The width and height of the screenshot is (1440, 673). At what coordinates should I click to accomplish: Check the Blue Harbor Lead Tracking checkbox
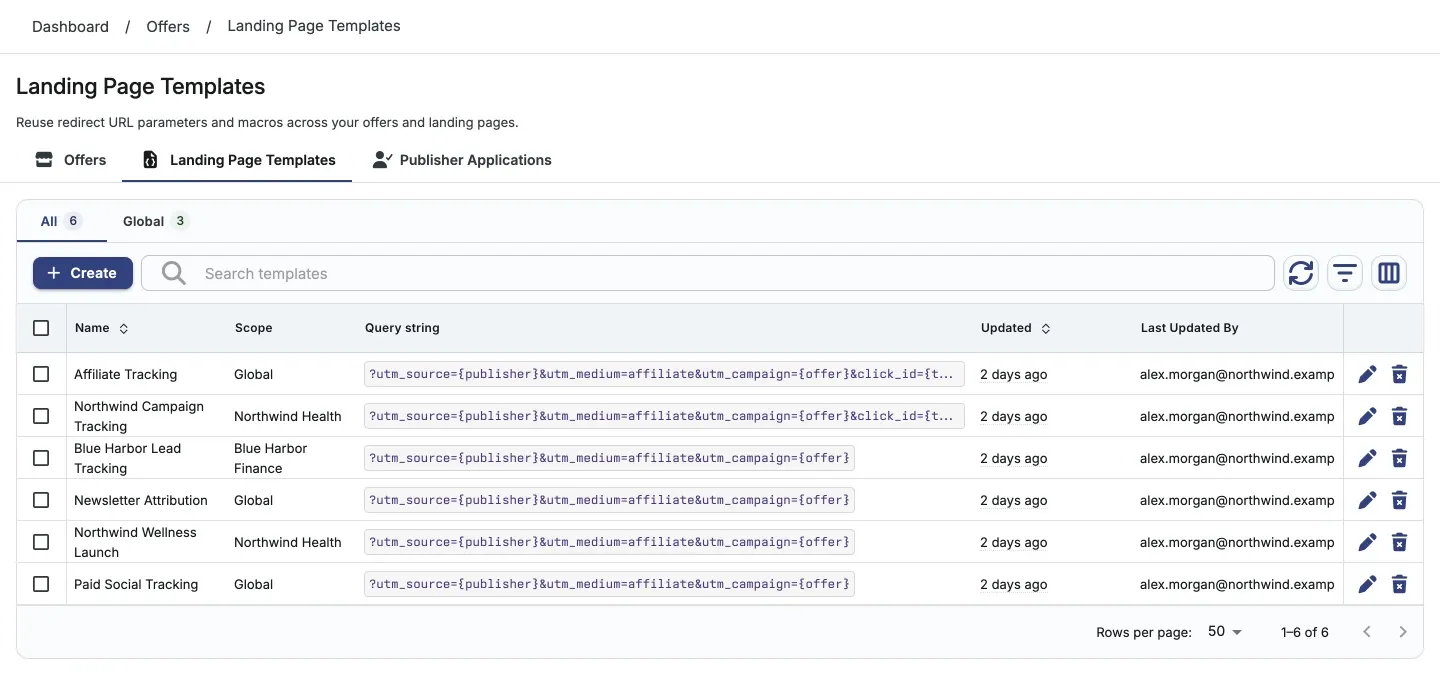pos(41,458)
